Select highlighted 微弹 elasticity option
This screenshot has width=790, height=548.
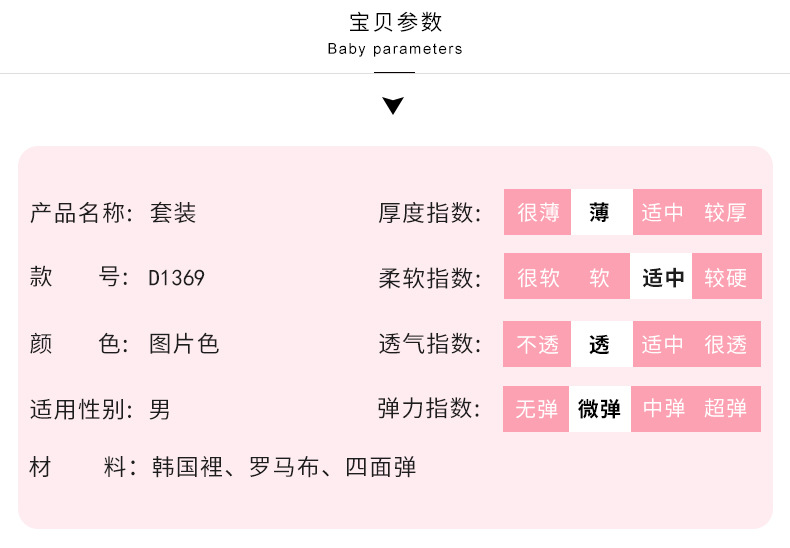[x=600, y=409]
